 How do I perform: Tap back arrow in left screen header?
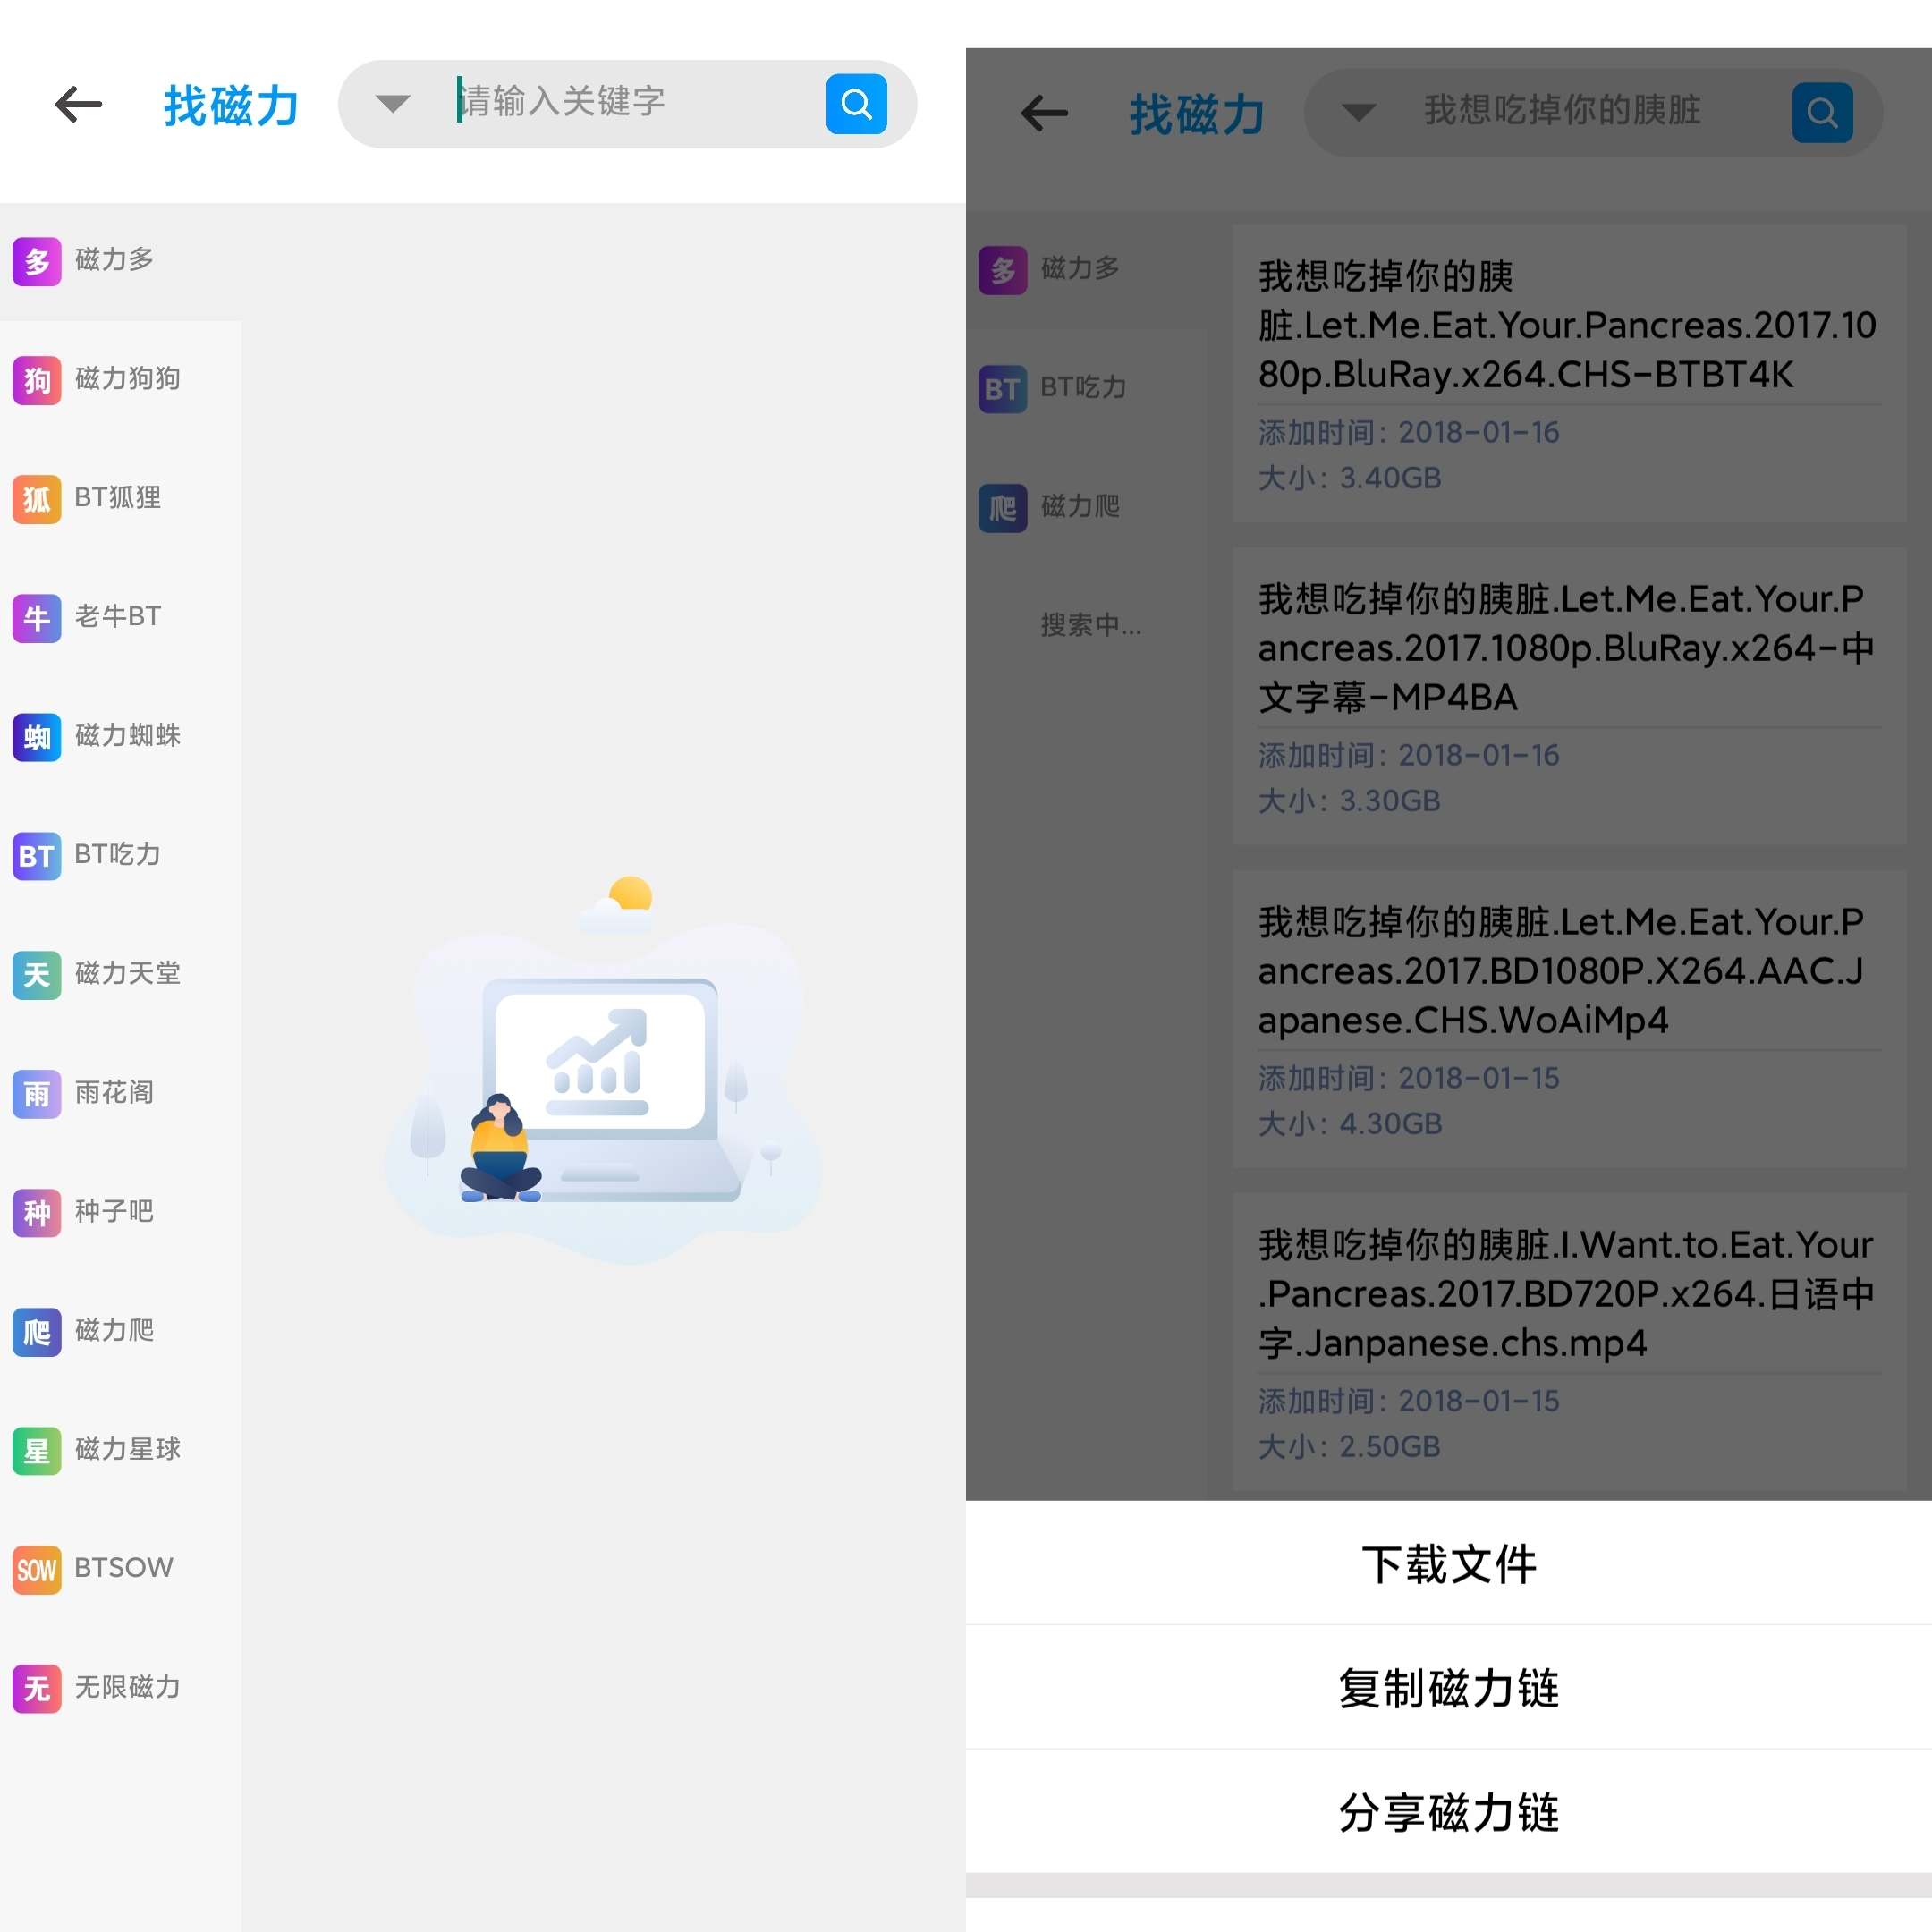78,104
